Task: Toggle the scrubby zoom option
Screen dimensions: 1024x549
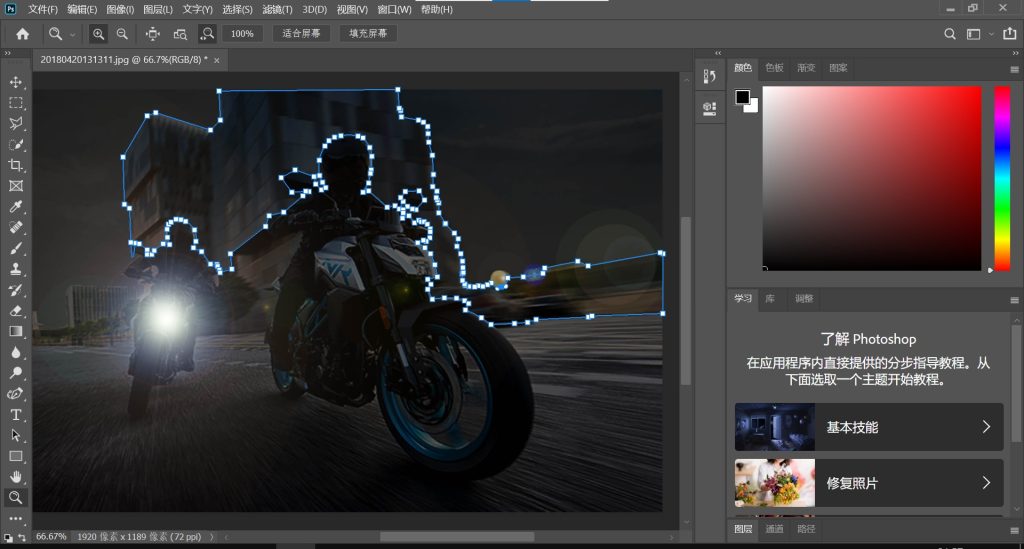Action: click(207, 34)
